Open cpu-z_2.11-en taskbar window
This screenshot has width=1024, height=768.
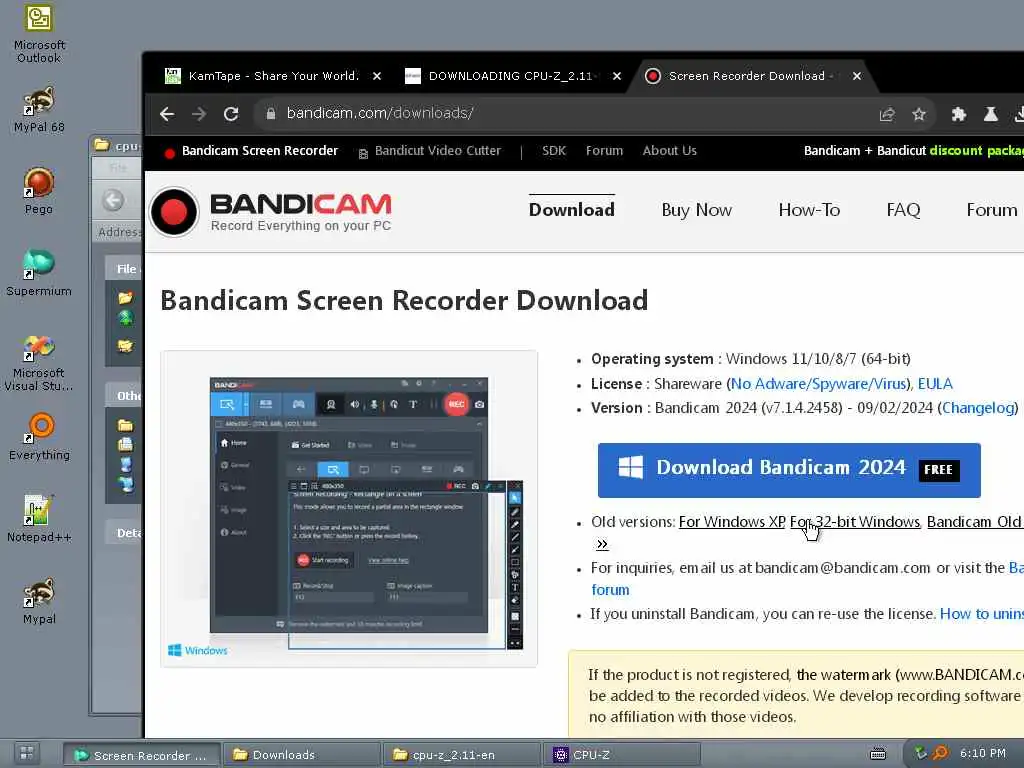(x=462, y=755)
